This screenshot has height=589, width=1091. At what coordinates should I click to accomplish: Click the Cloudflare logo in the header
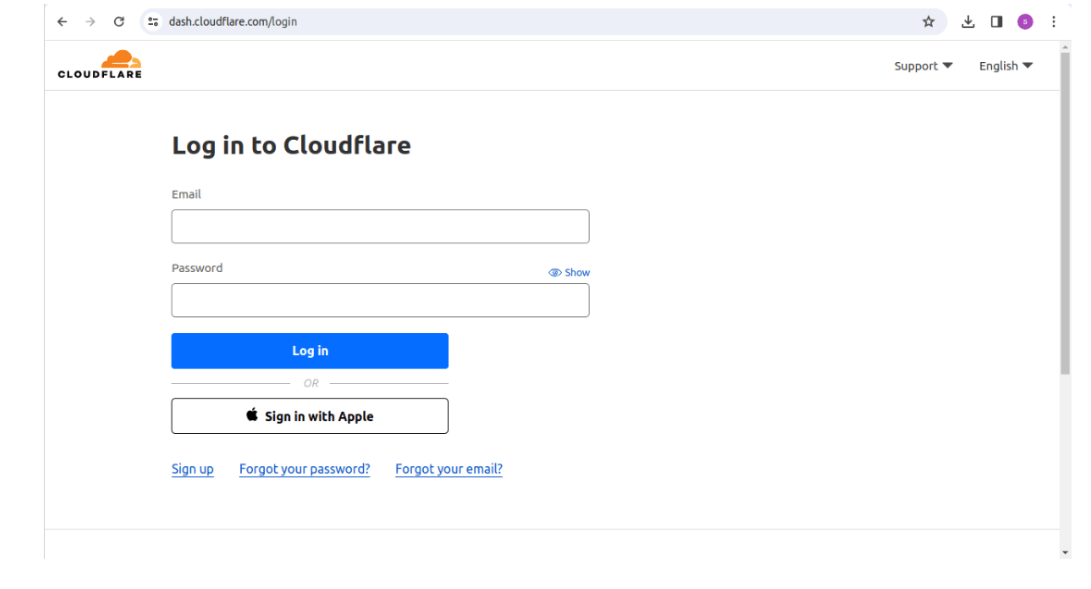[x=99, y=64]
